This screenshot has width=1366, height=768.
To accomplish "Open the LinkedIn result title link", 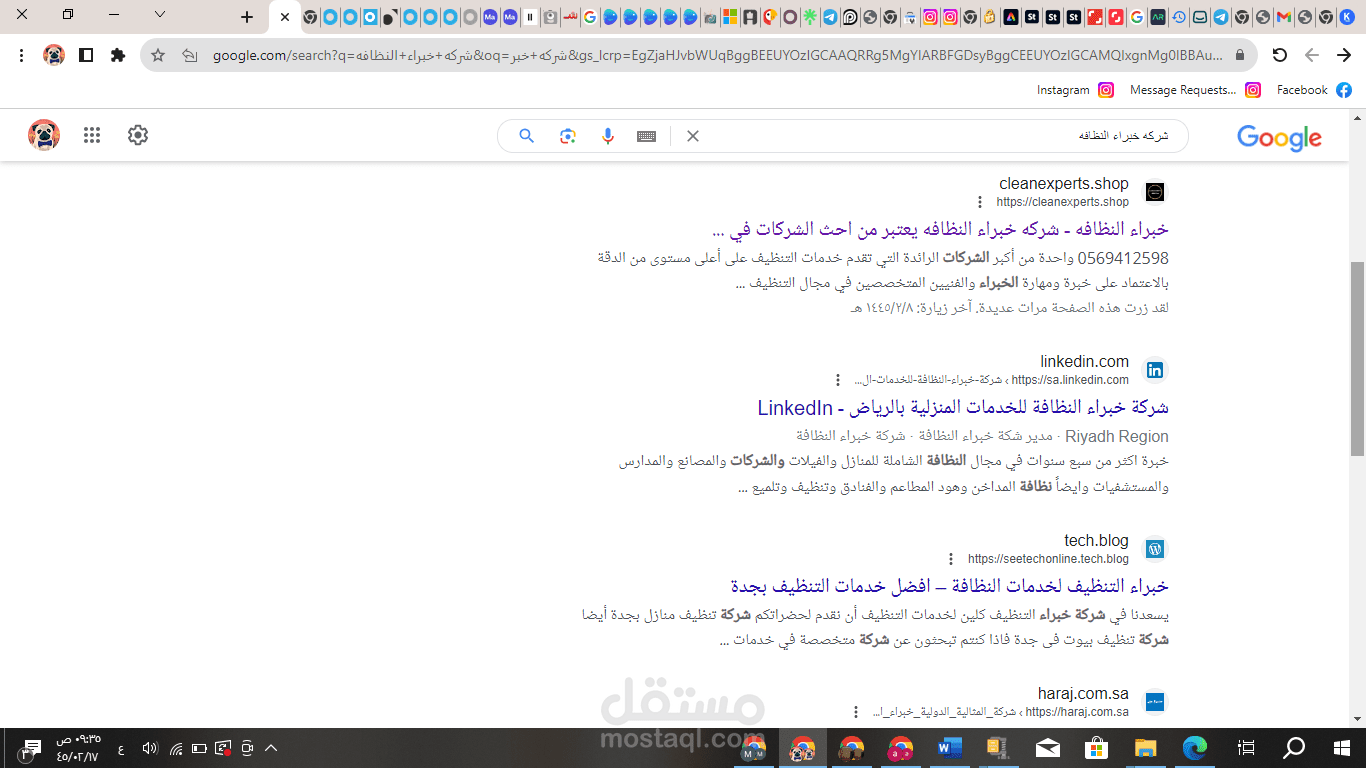I will 963,408.
